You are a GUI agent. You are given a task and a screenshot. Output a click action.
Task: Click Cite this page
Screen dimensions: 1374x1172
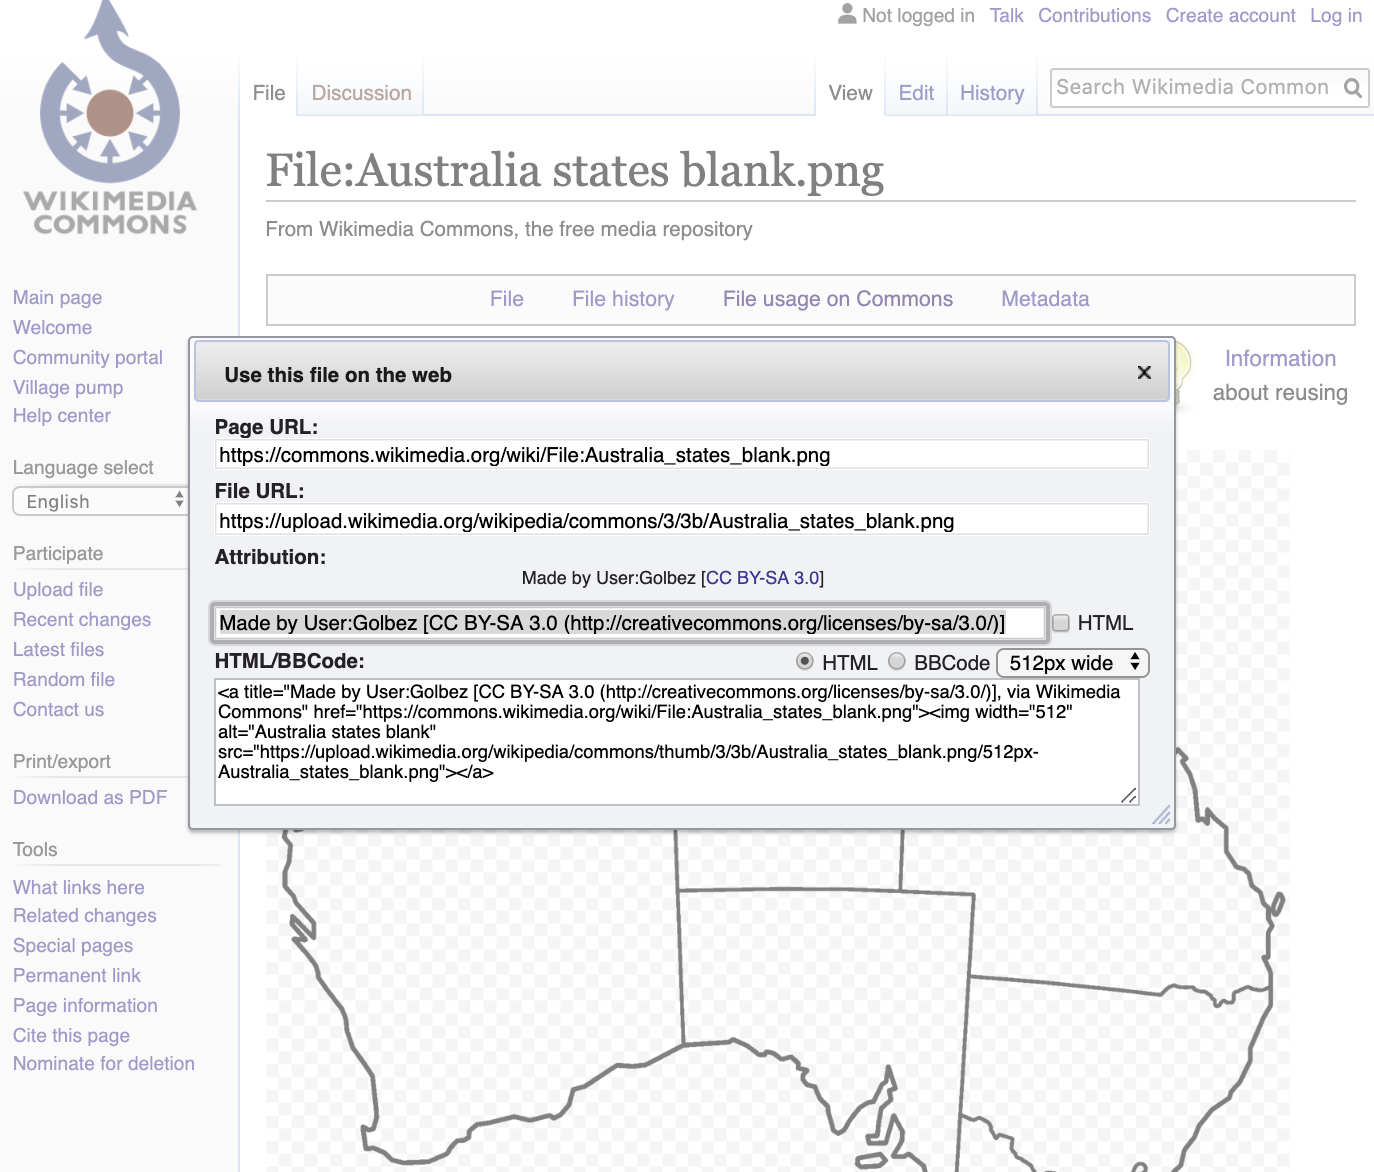tap(71, 1035)
